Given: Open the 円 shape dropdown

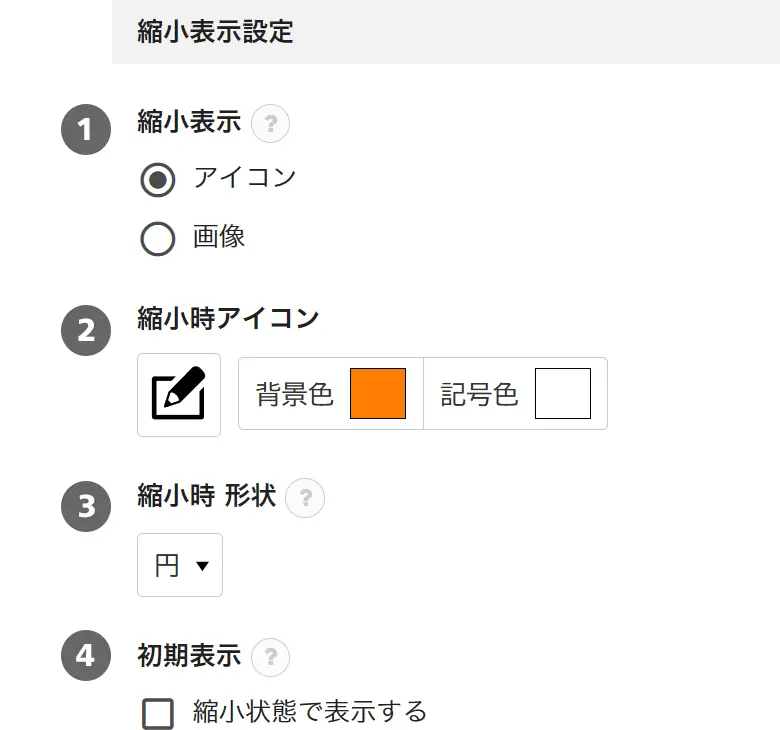Looking at the screenshot, I should [x=180, y=565].
